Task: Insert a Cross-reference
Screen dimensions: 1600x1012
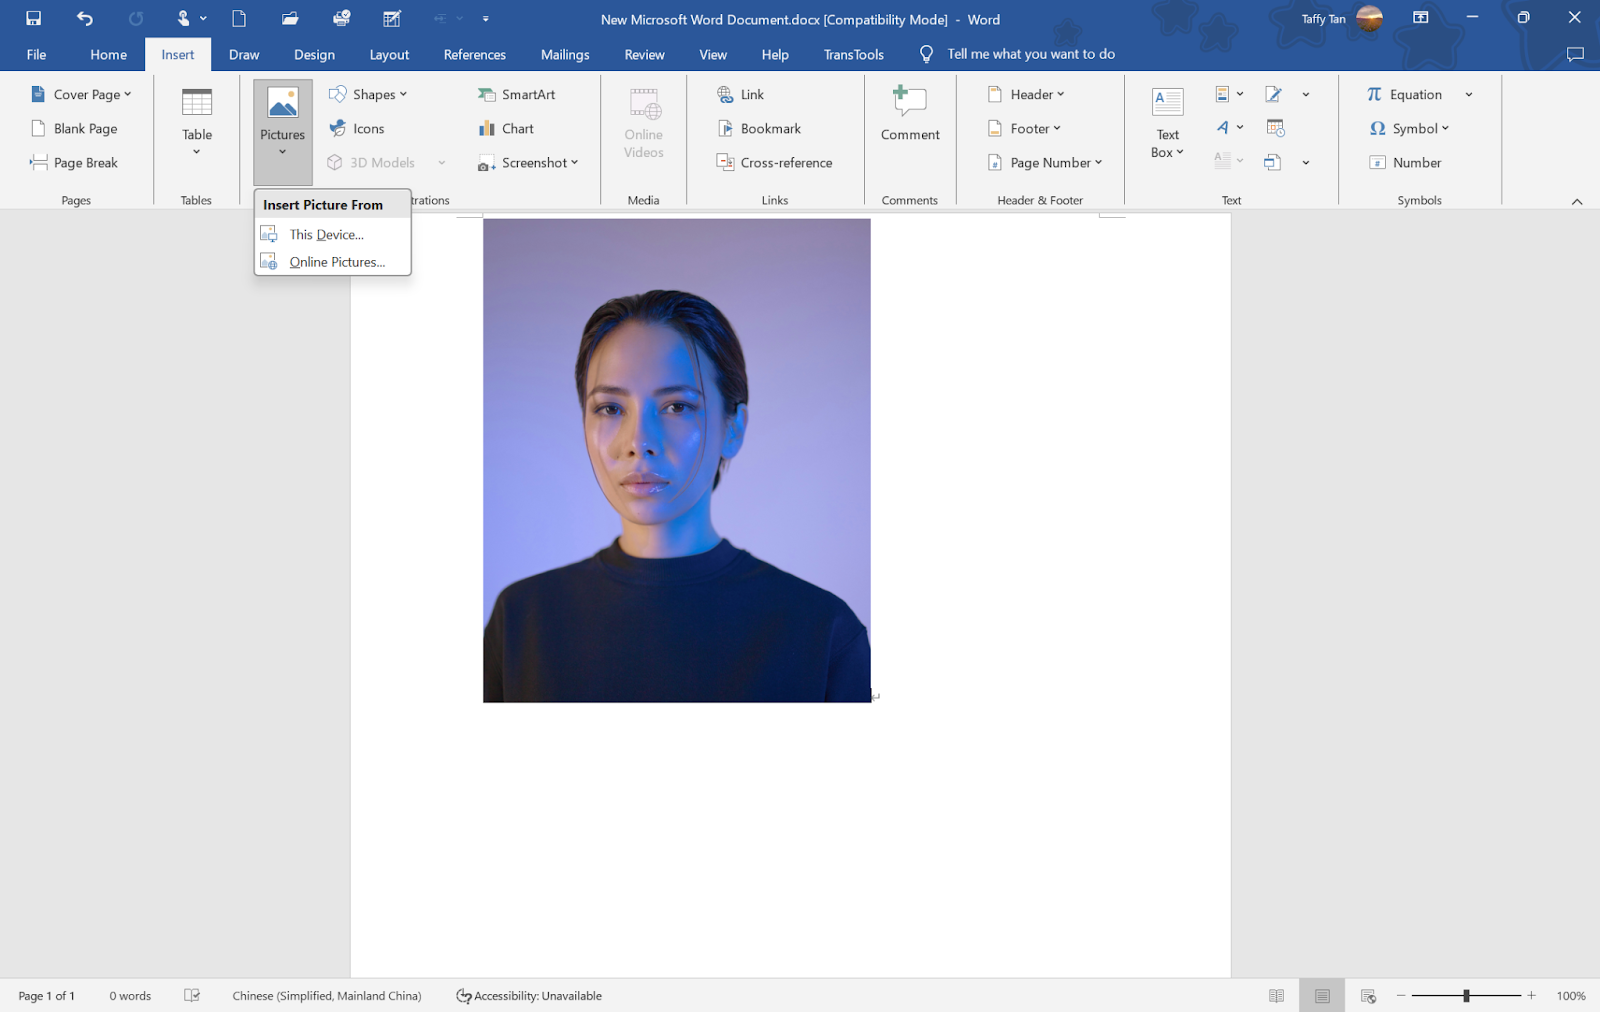Action: pyautogui.click(x=775, y=162)
